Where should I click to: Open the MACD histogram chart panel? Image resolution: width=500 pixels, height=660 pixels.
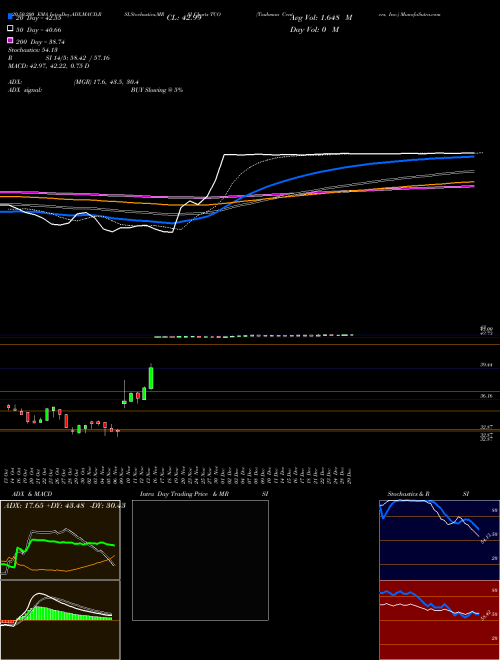coord(60,620)
